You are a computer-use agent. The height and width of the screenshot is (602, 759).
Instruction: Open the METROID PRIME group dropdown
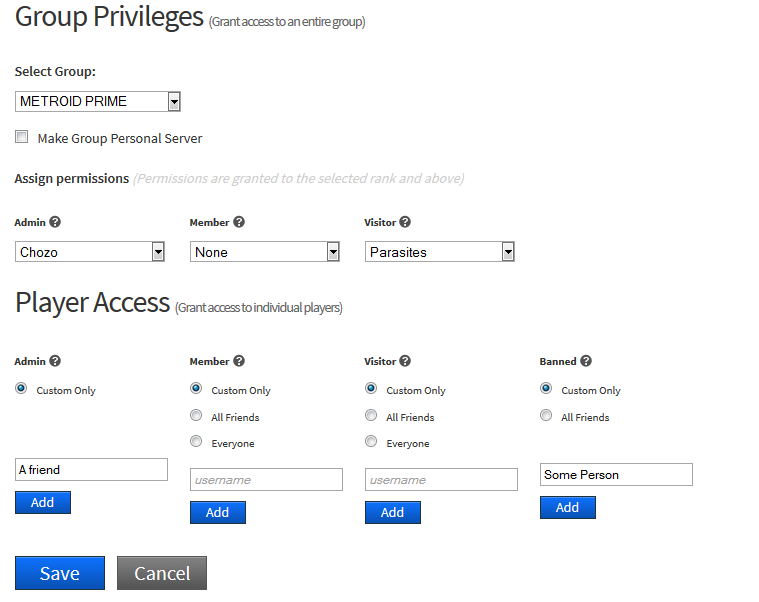[98, 102]
